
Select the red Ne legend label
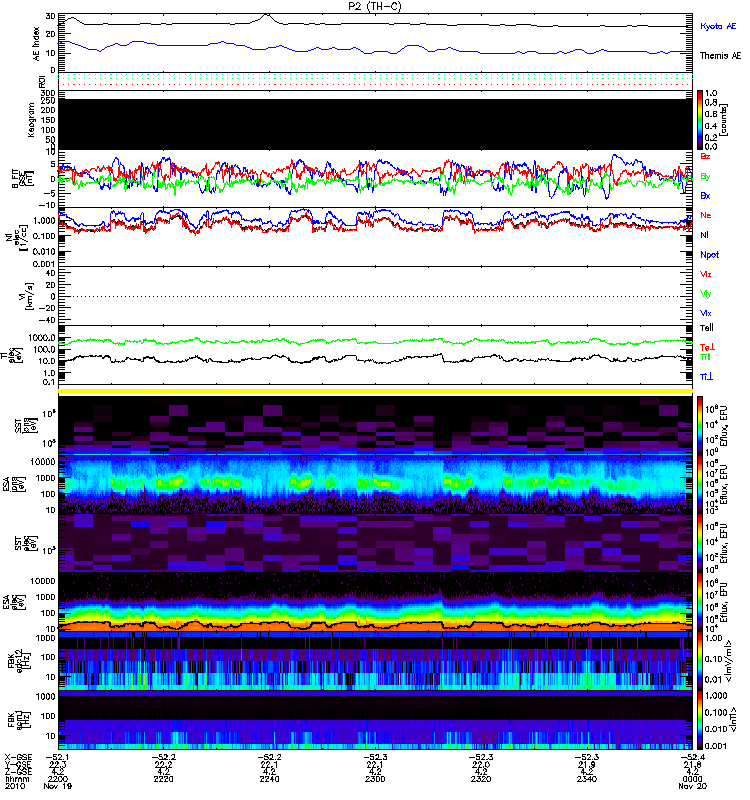point(706,215)
